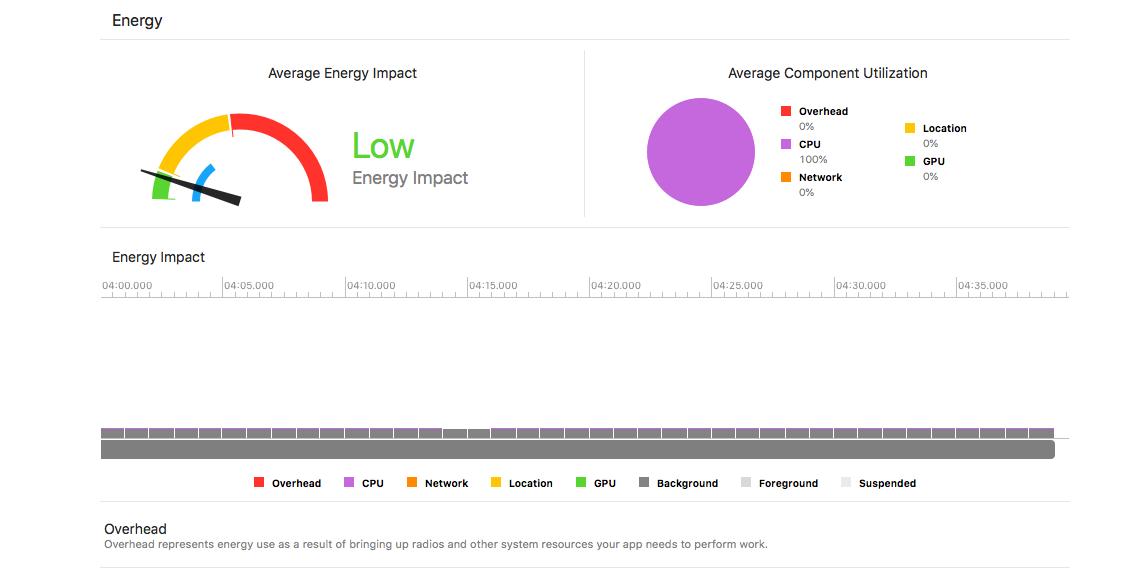Click the Background gray swatch in bottom legend

(644, 482)
